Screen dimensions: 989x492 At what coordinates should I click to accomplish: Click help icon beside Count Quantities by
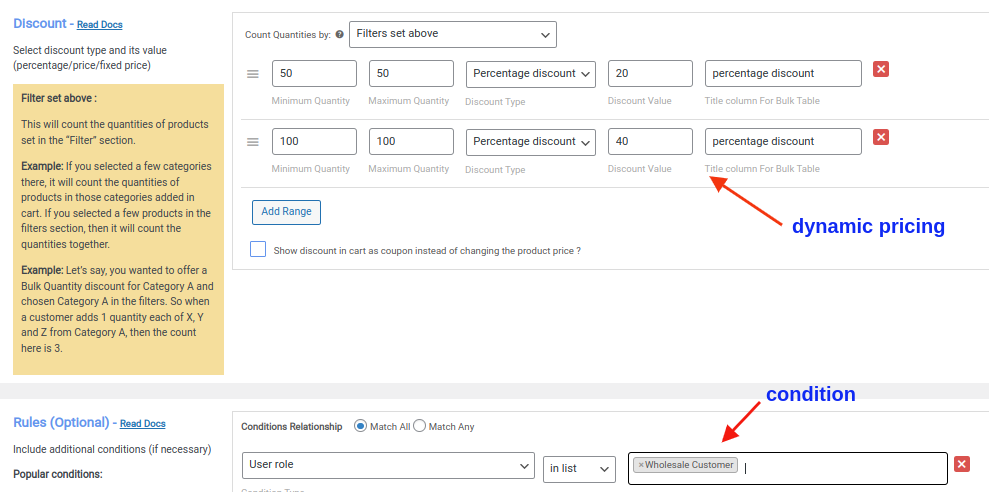(x=340, y=35)
